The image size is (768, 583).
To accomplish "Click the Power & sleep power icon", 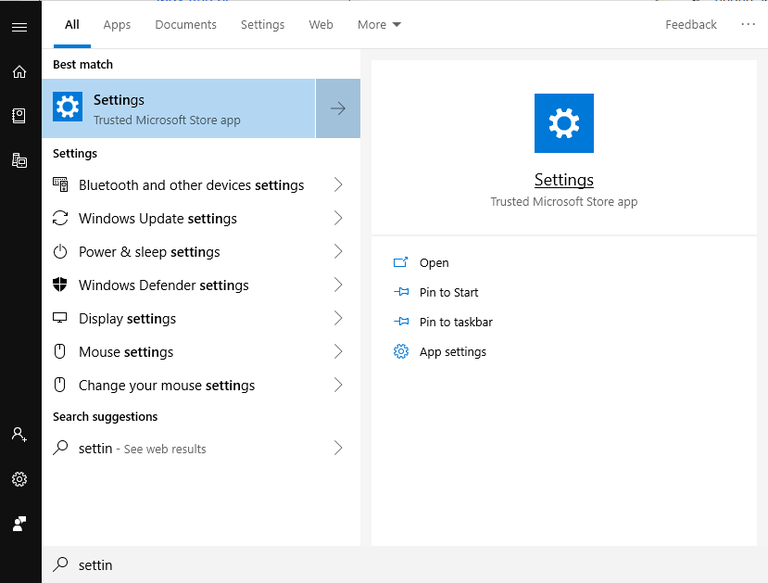I will pyautogui.click(x=60, y=251).
